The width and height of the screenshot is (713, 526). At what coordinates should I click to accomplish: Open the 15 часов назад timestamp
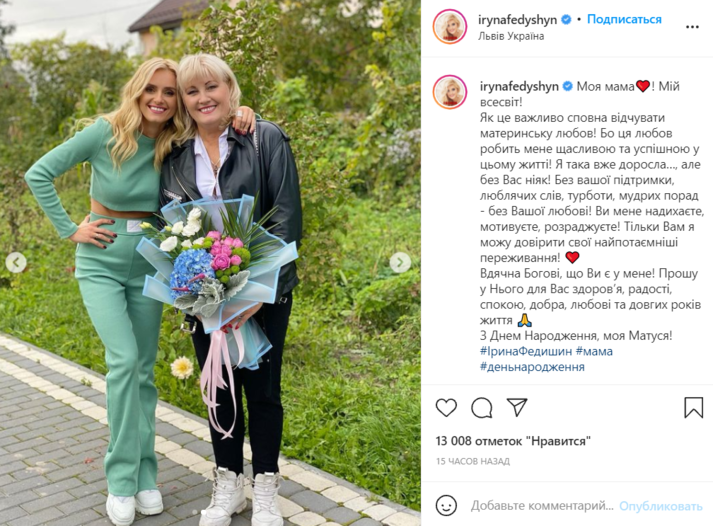pyautogui.click(x=473, y=461)
